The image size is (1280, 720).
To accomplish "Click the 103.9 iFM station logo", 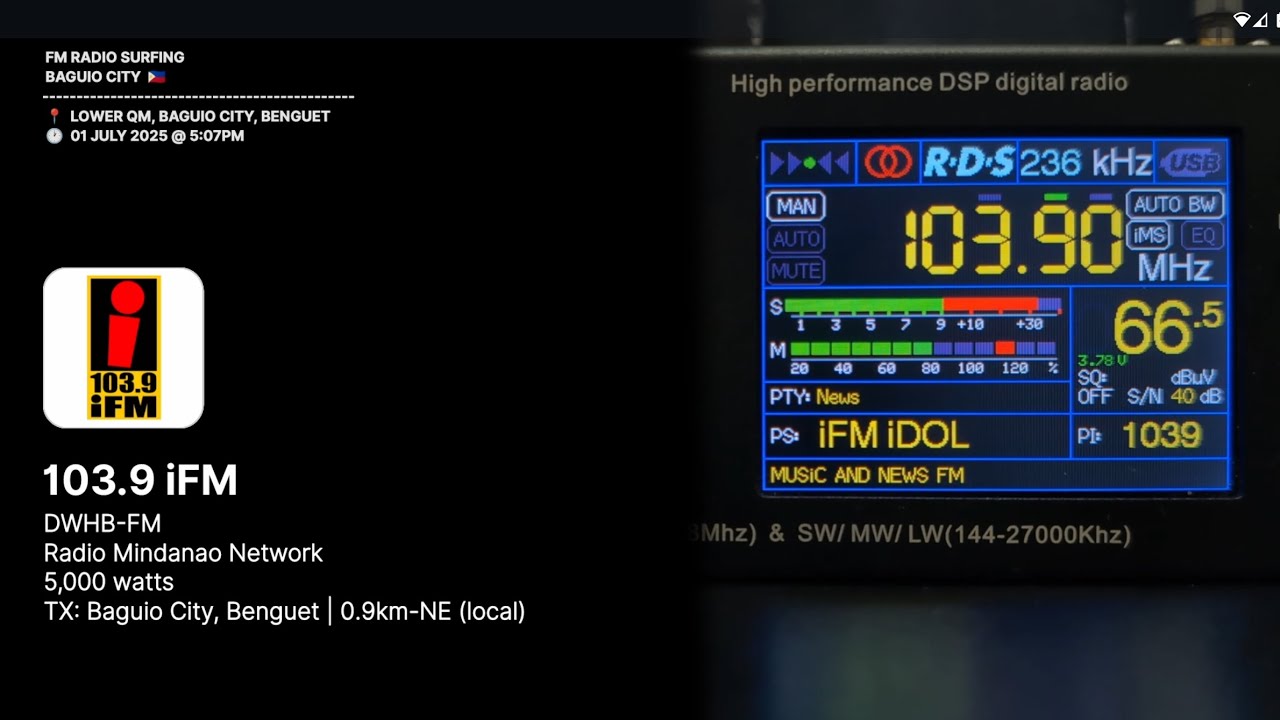I will 123,348.
